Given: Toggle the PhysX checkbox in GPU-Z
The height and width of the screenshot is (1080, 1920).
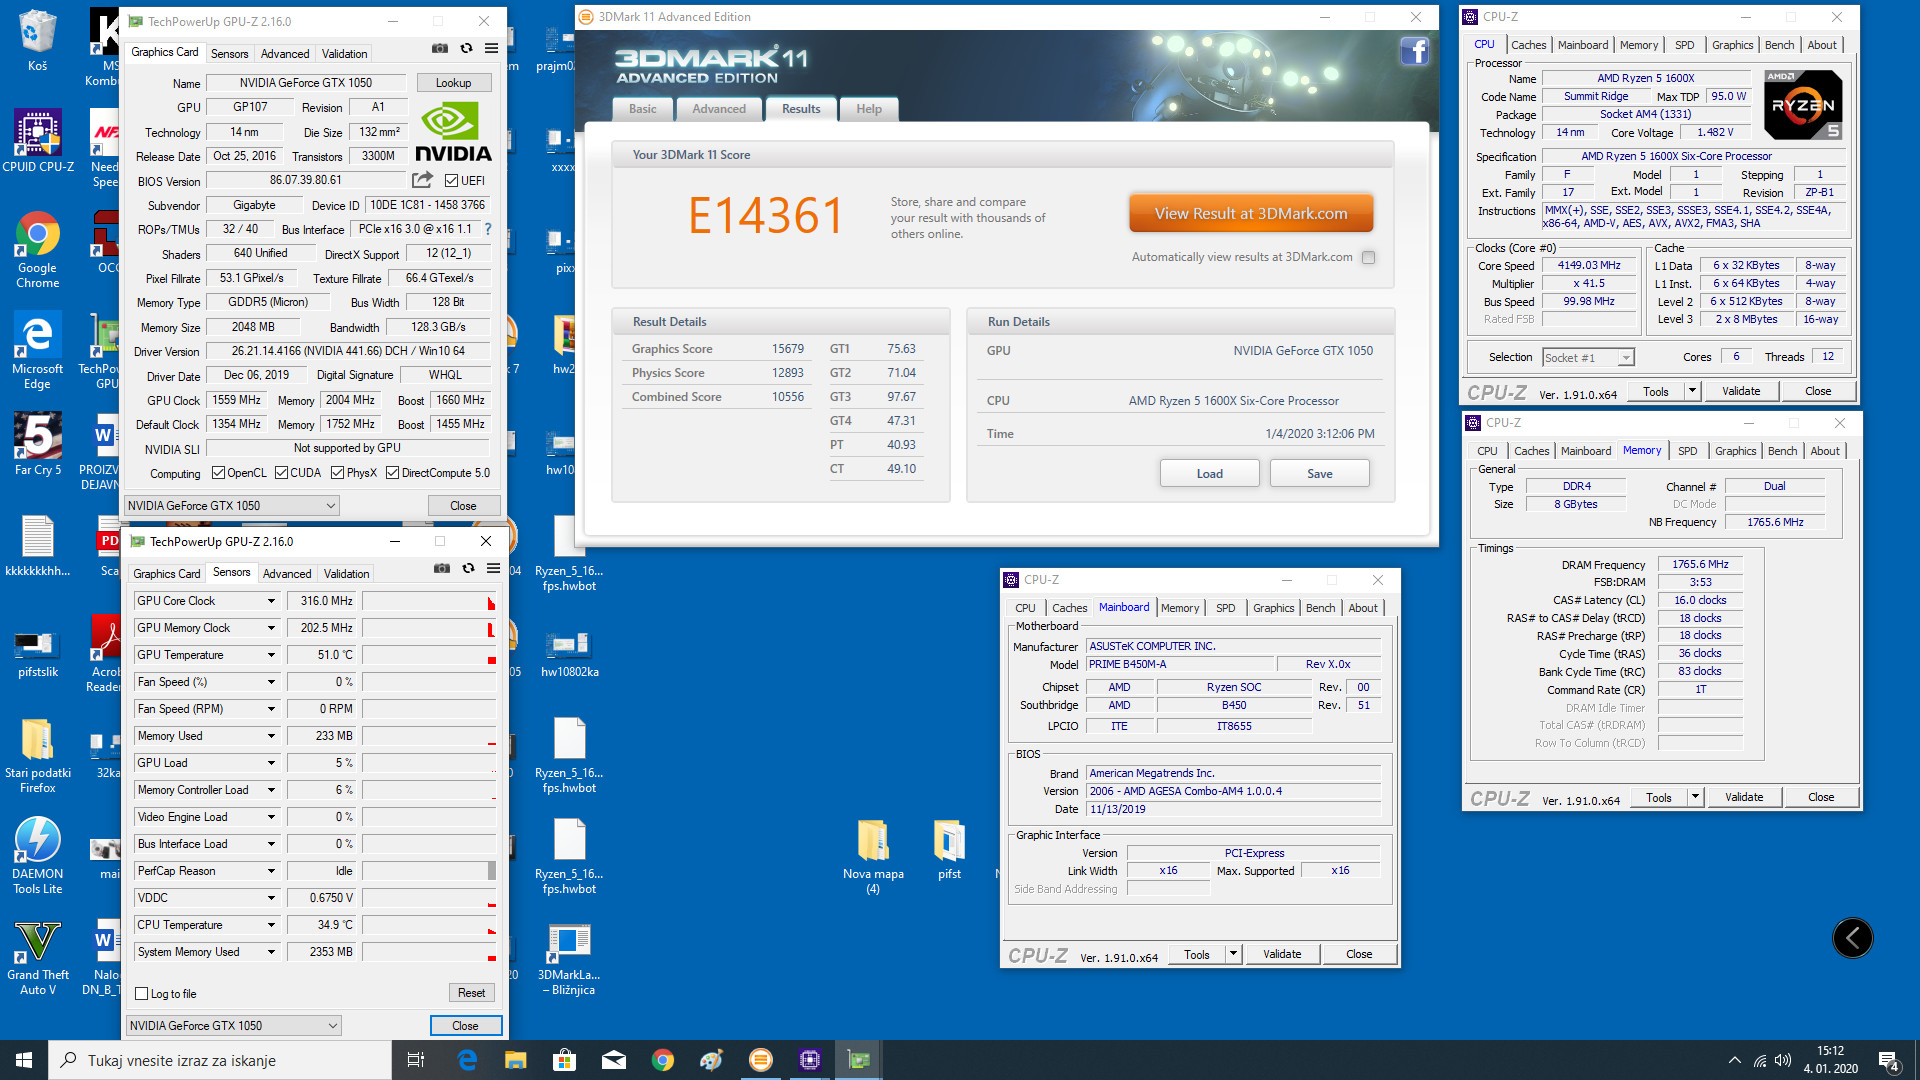Looking at the screenshot, I should point(338,473).
